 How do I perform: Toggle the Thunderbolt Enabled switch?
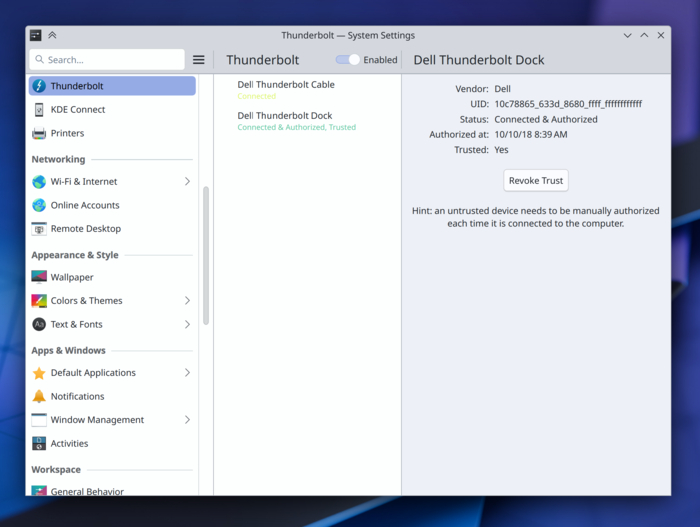click(347, 60)
